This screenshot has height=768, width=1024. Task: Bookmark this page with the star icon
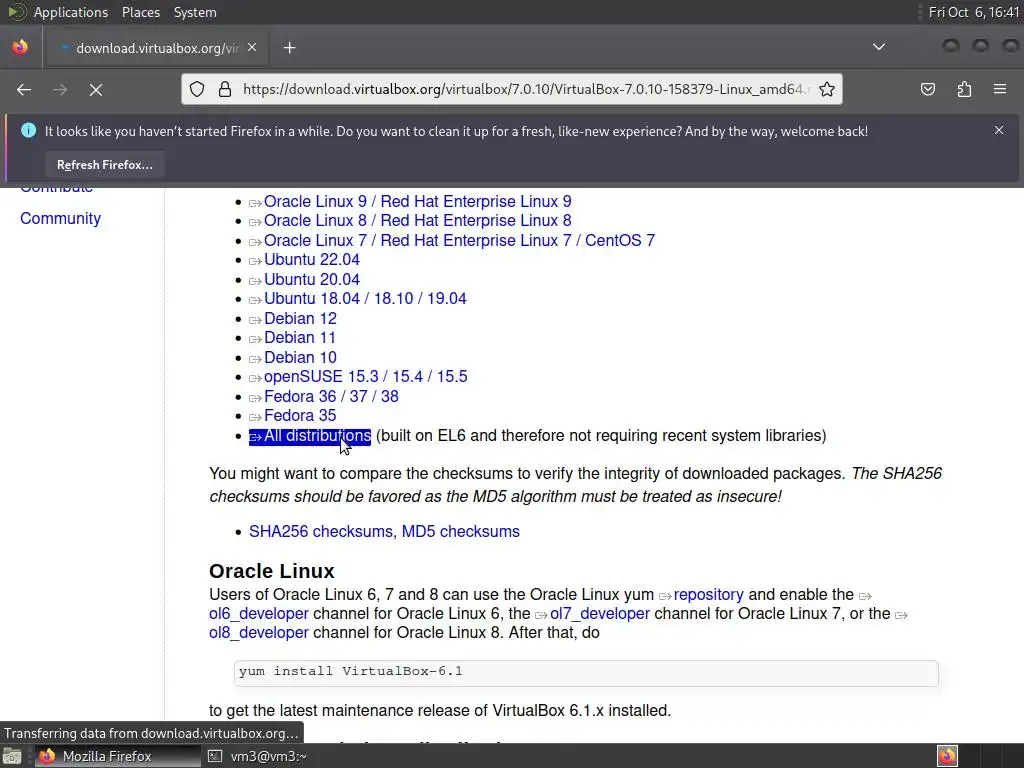(827, 89)
